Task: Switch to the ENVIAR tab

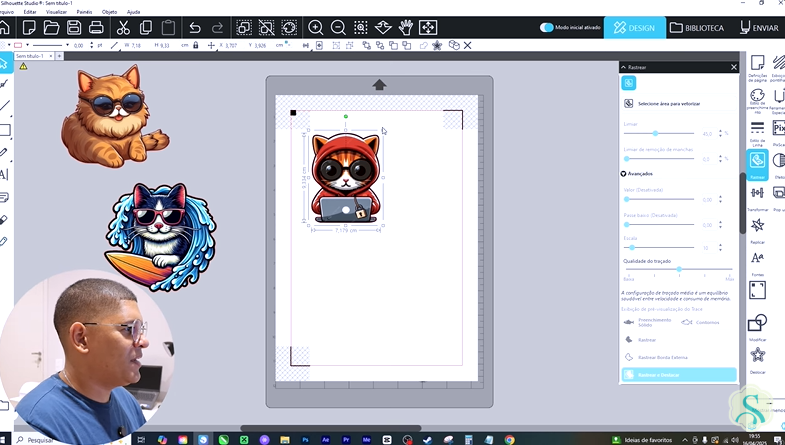Action: click(759, 28)
